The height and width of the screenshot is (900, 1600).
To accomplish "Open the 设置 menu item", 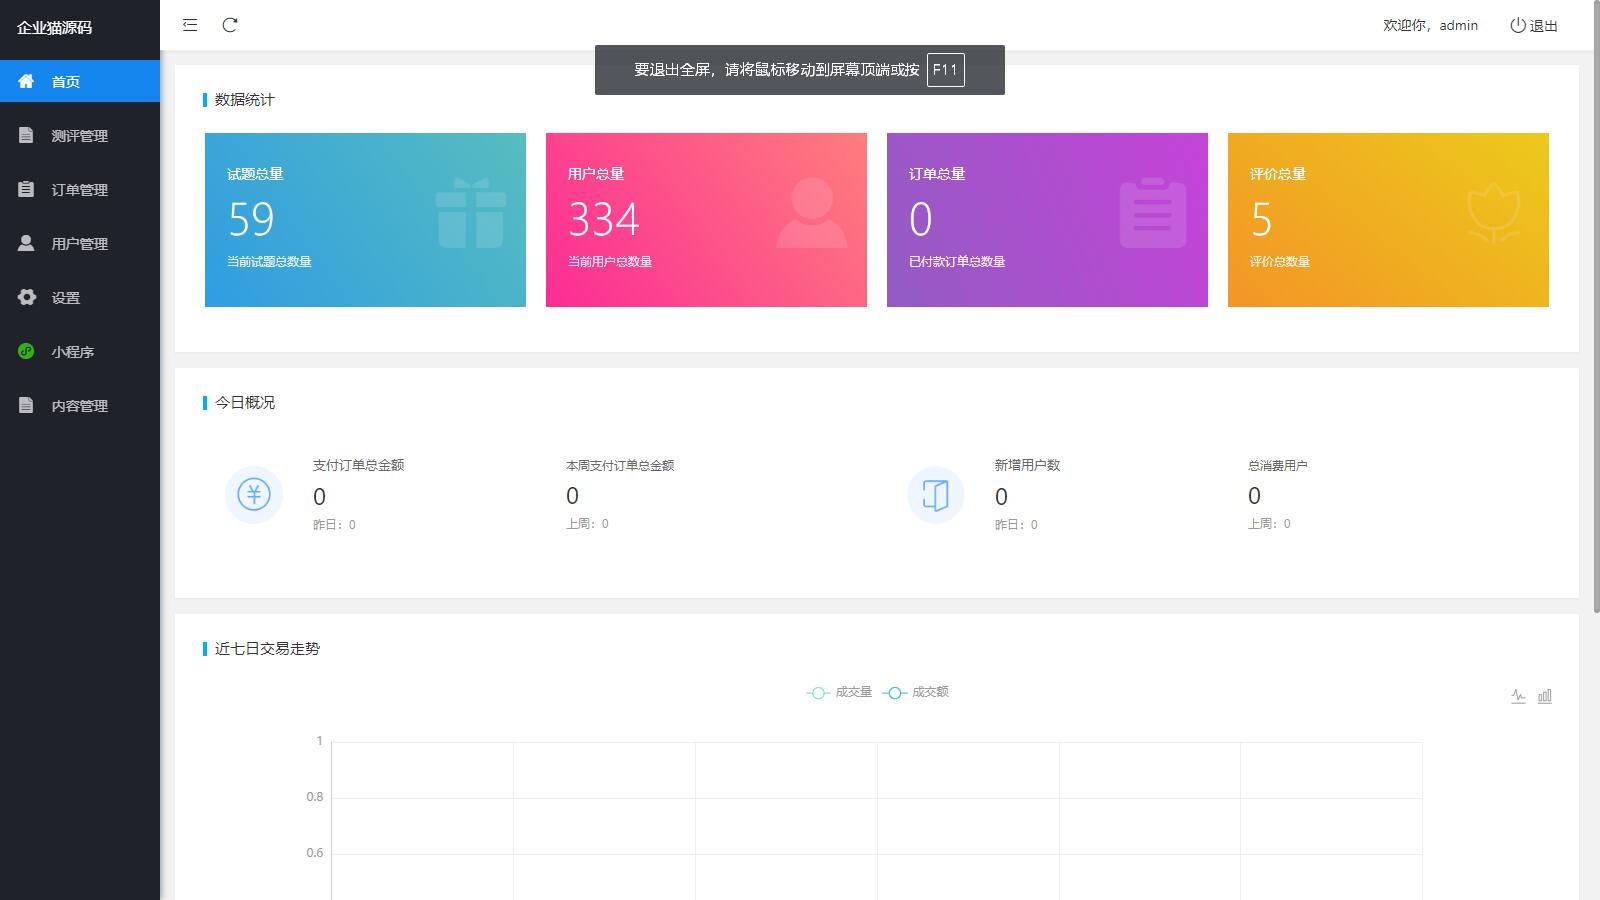I will [66, 298].
